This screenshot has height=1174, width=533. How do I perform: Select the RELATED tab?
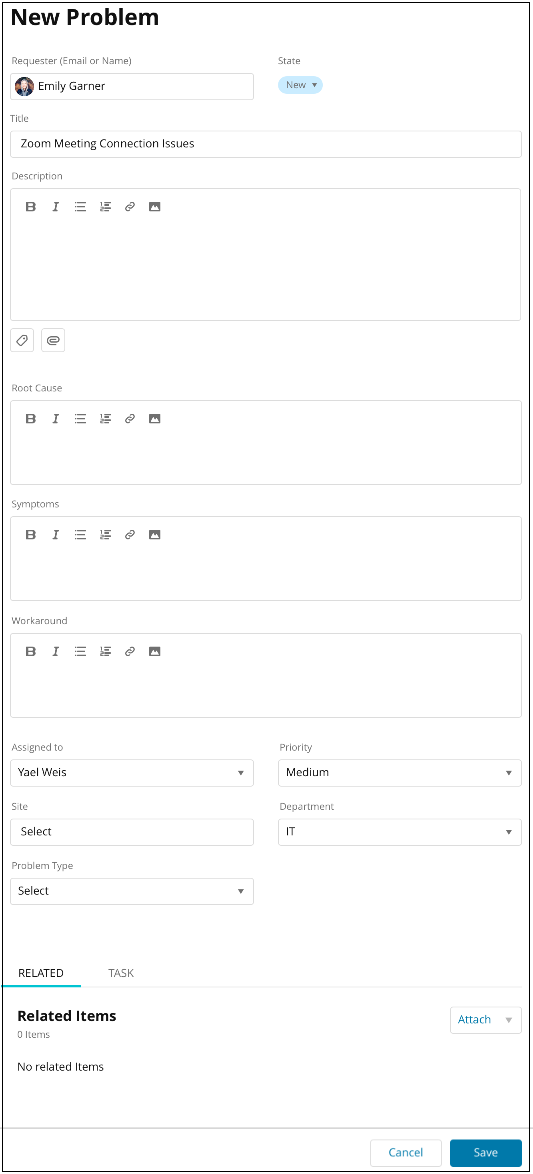pos(40,973)
